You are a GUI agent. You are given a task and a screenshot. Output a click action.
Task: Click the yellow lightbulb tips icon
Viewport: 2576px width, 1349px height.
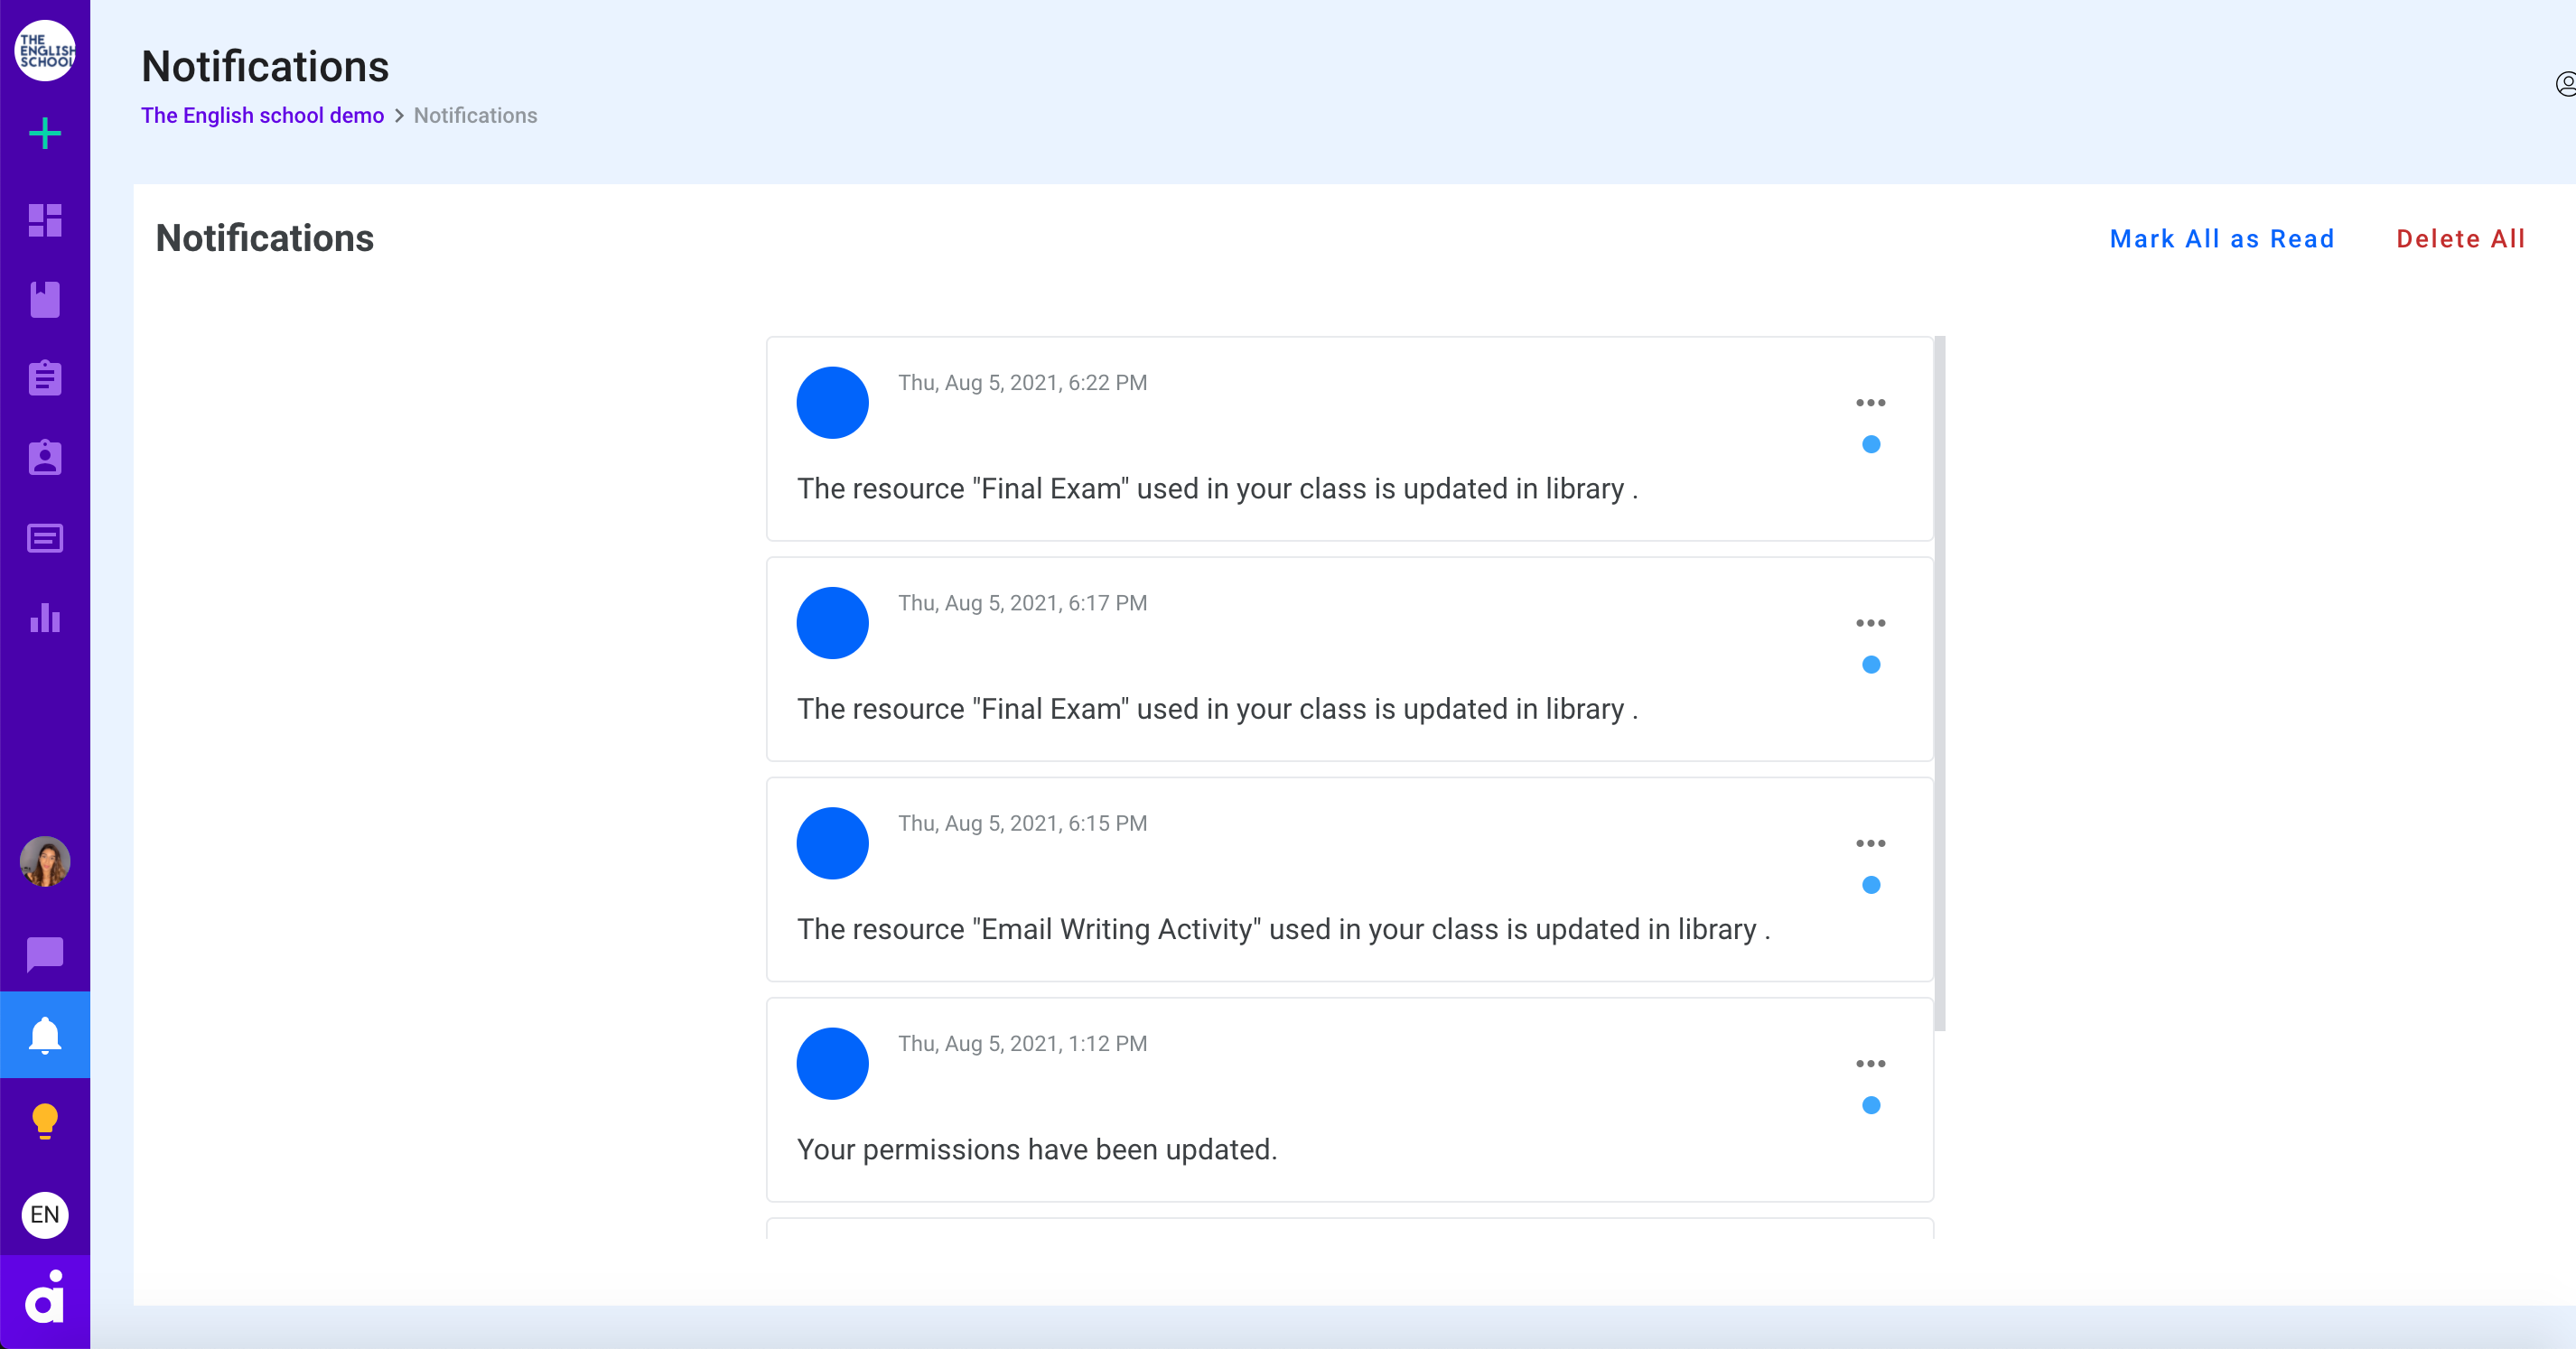point(45,1121)
